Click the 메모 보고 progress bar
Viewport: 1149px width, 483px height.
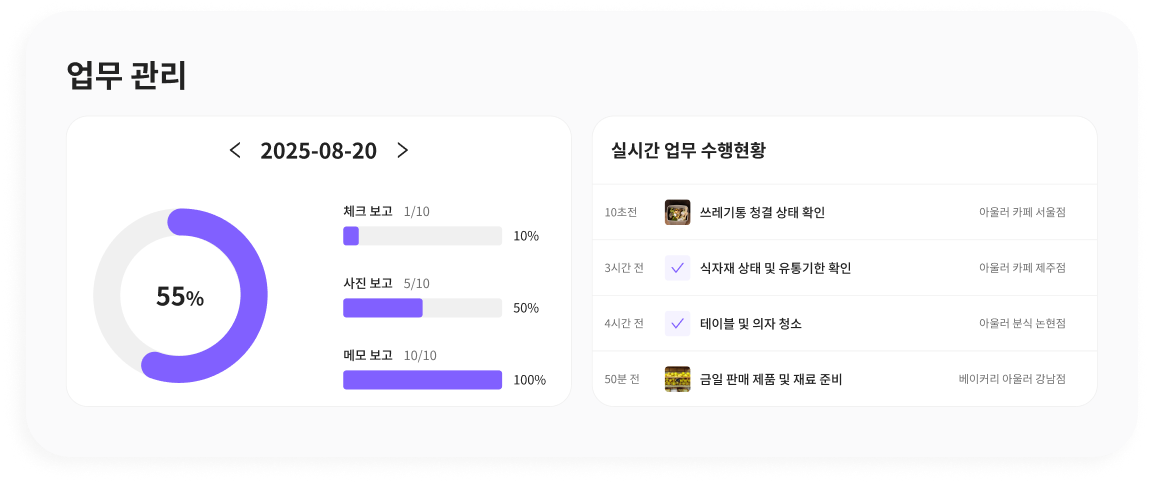coord(422,380)
